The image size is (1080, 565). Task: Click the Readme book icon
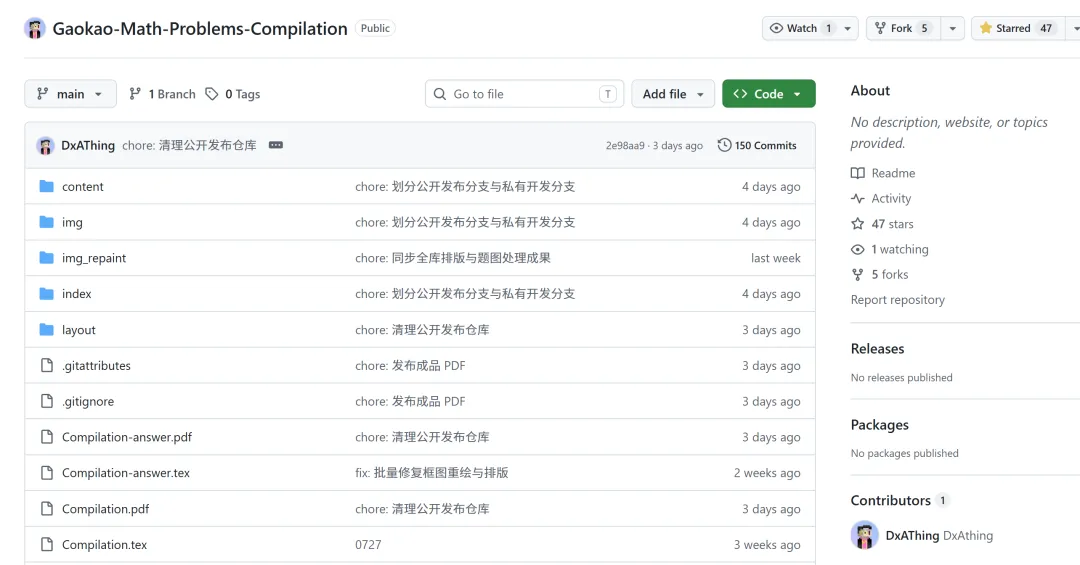[x=858, y=173]
